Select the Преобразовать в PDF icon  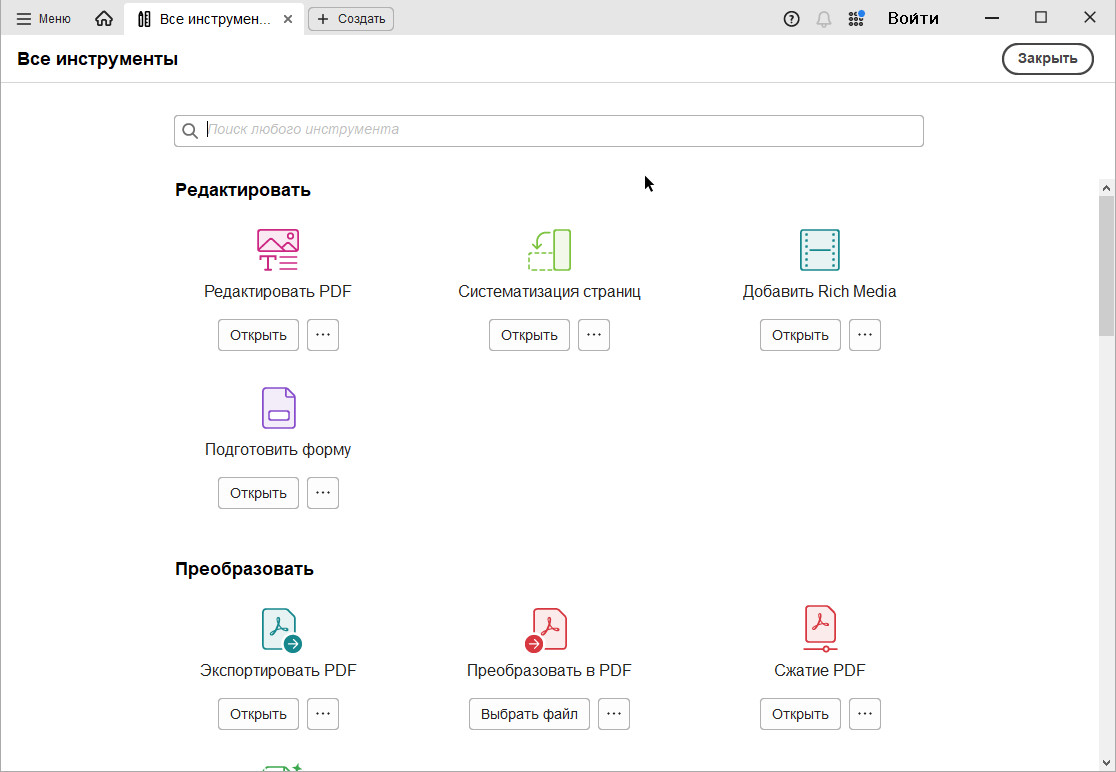[548, 630]
